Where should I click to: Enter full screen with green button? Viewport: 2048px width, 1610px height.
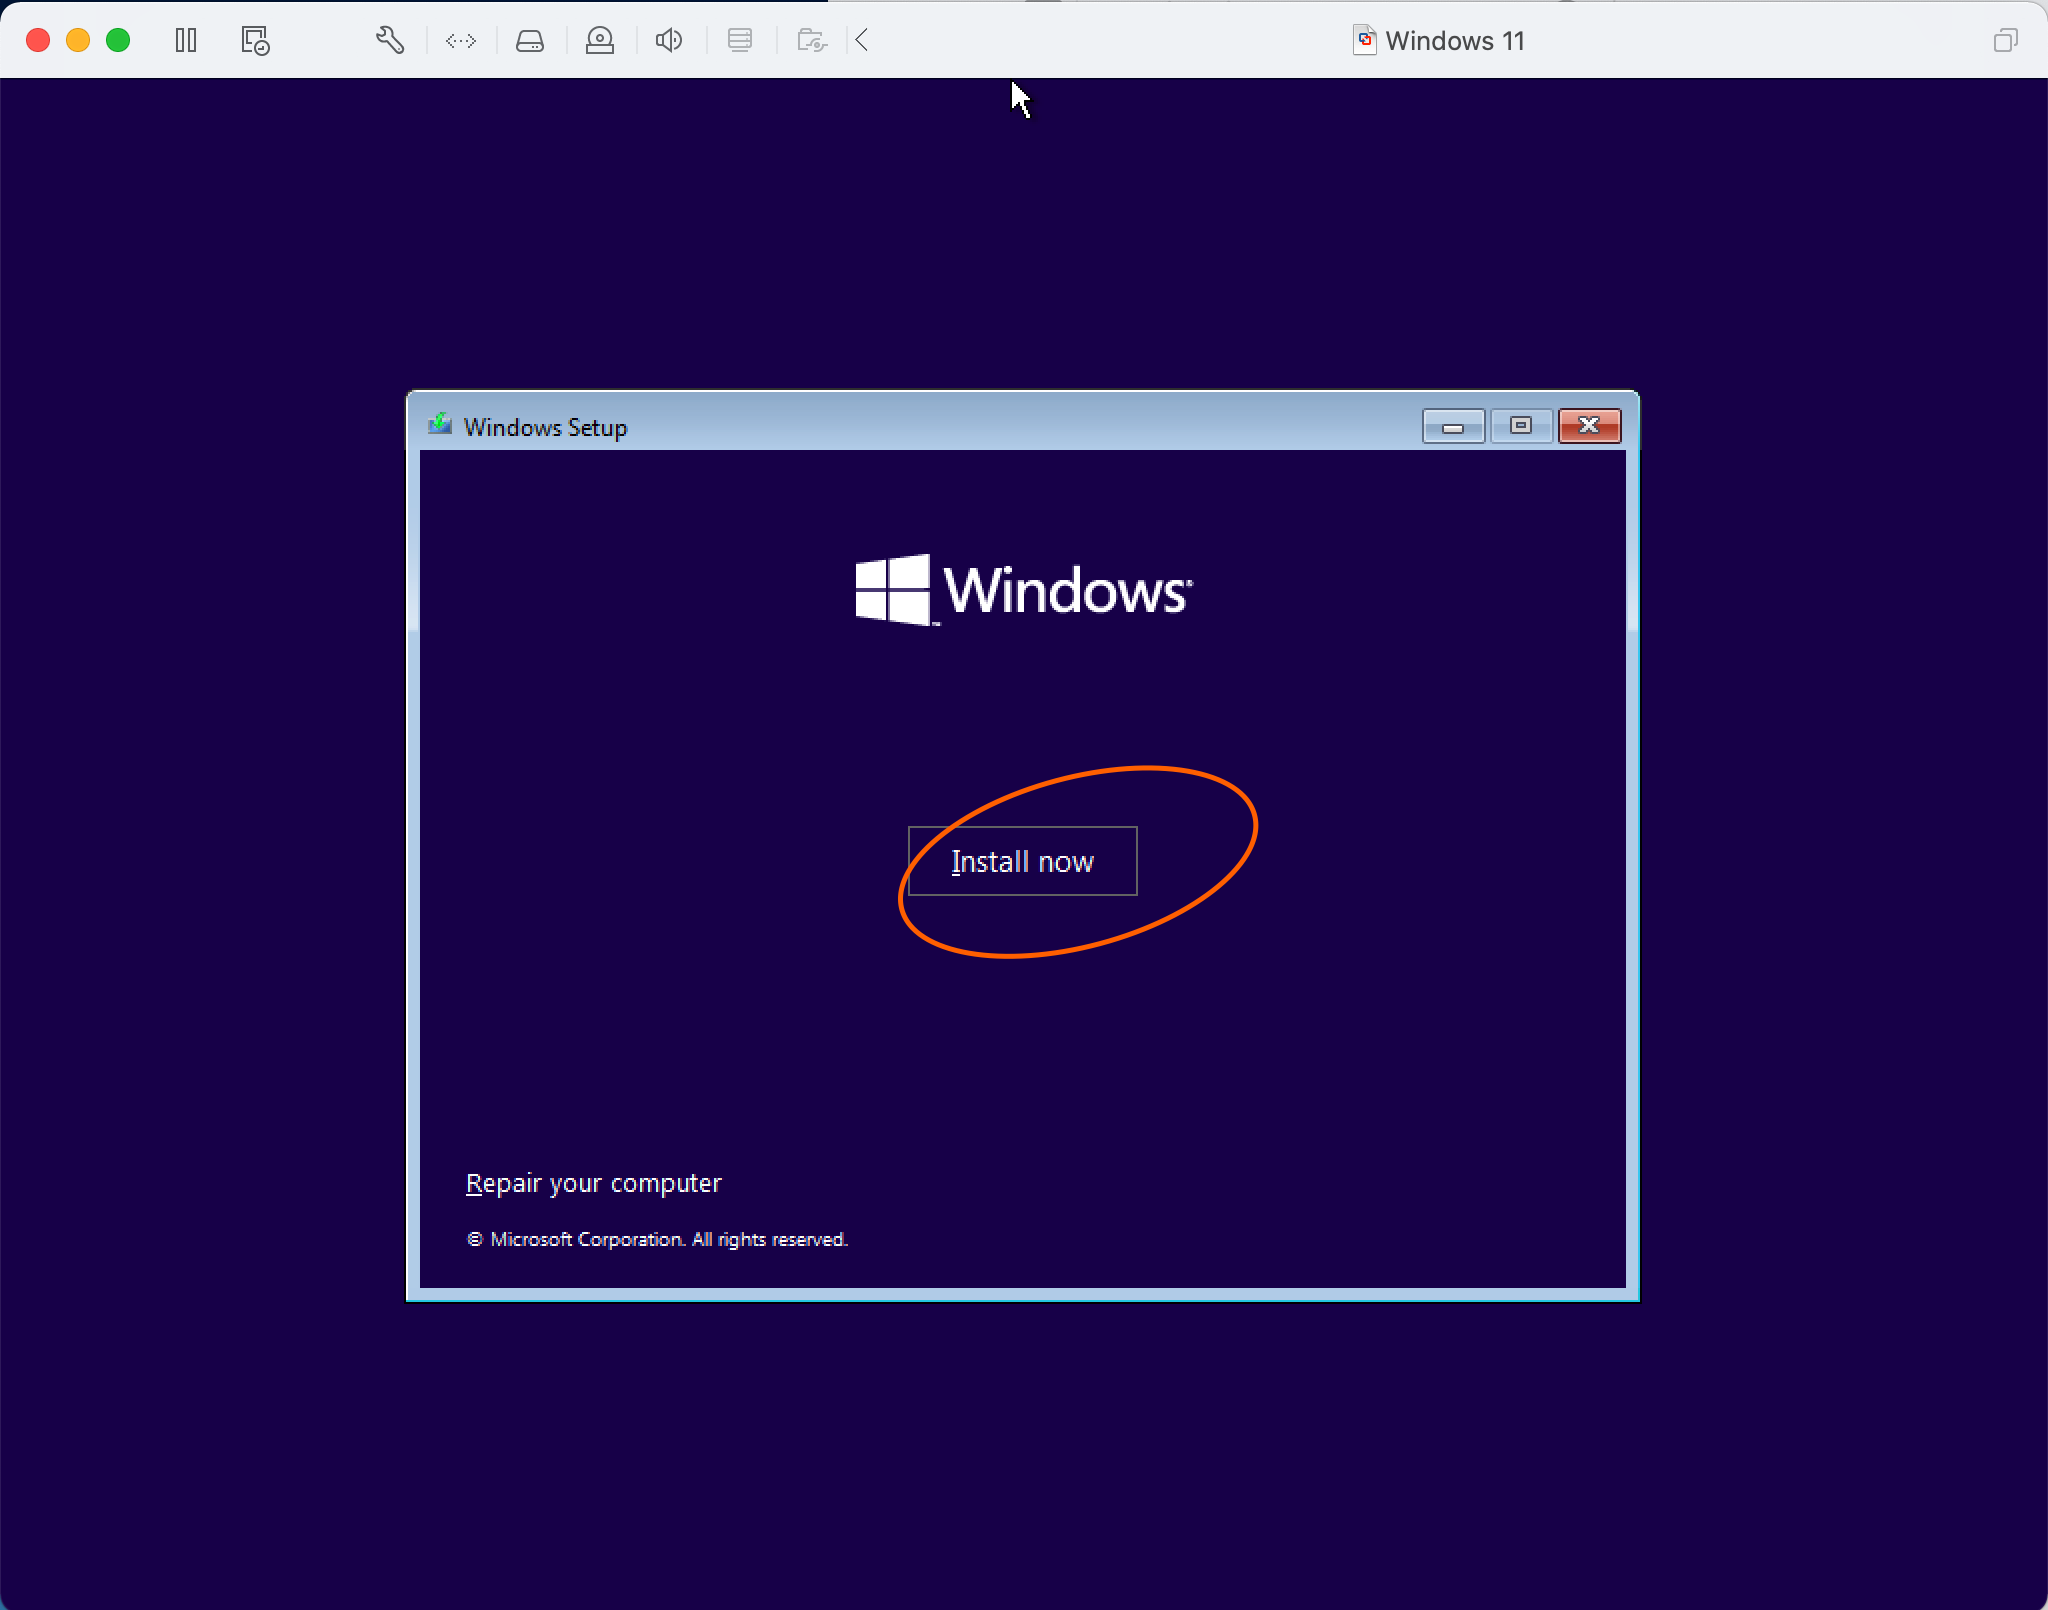click(x=118, y=40)
